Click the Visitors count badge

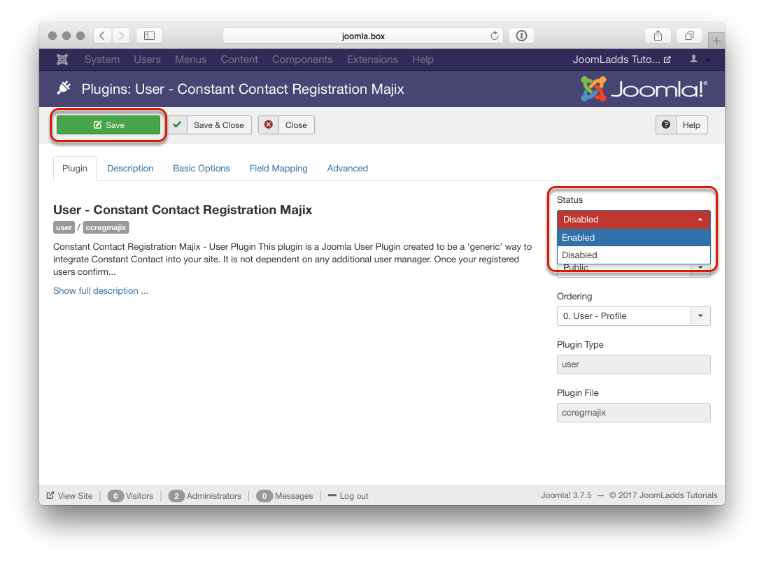tap(115, 496)
